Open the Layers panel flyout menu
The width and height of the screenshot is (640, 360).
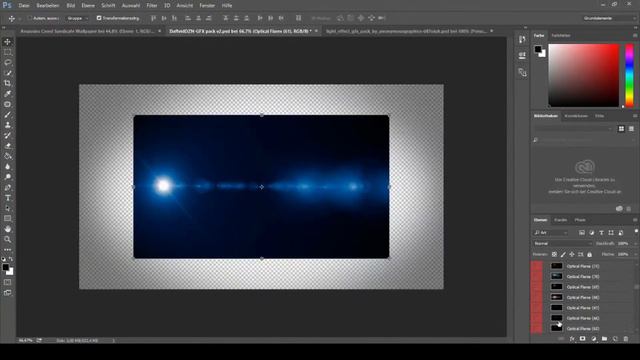[635, 220]
